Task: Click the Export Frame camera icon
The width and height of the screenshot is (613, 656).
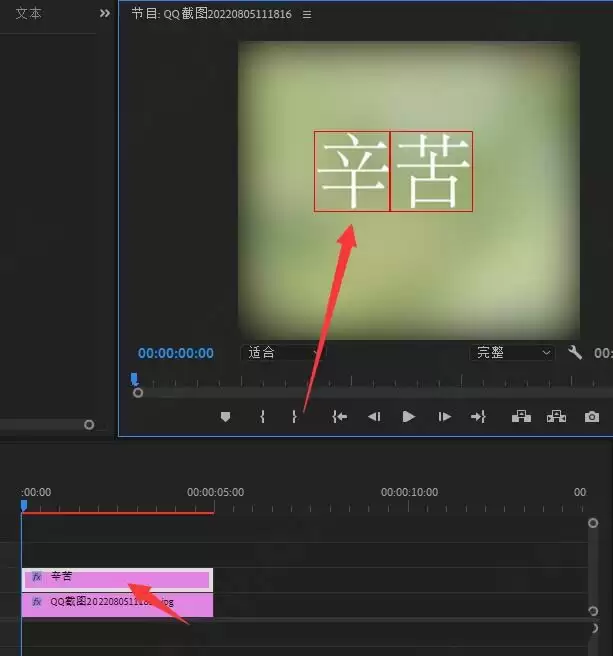Action: pyautogui.click(x=592, y=417)
